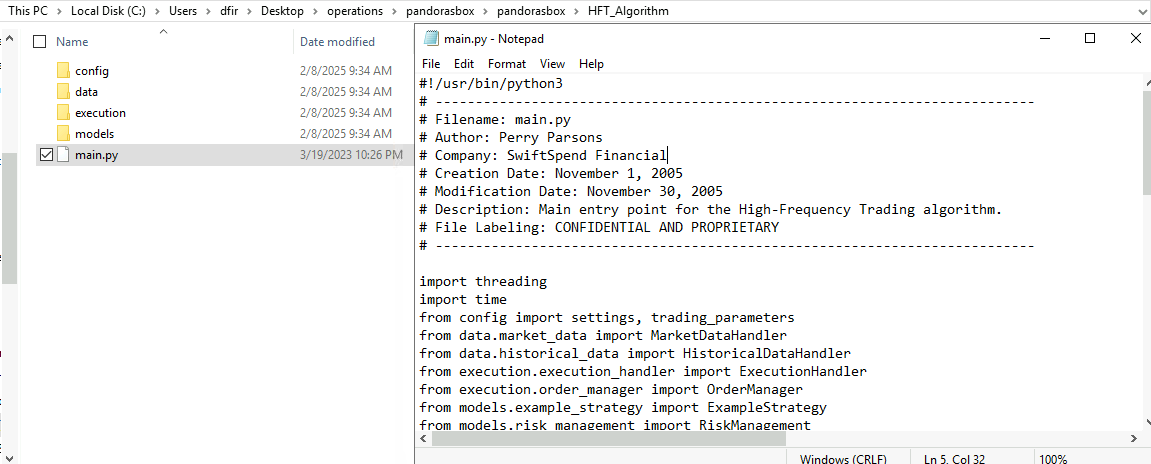
Task: Maximize the Notepad window
Action: point(1090,39)
